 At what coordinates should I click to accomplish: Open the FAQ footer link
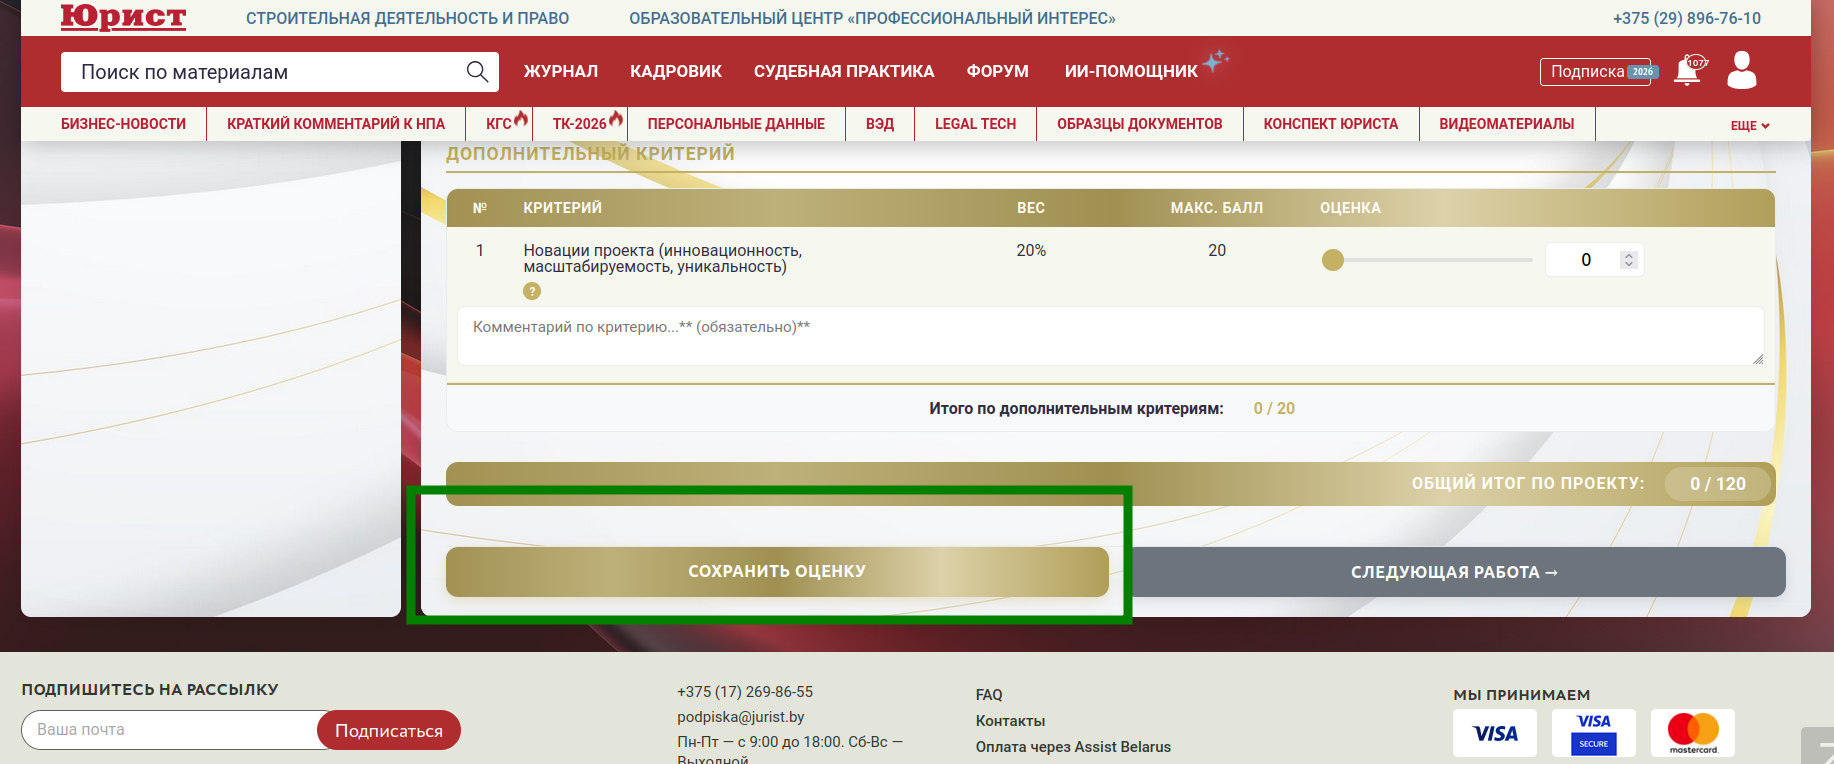coord(988,695)
